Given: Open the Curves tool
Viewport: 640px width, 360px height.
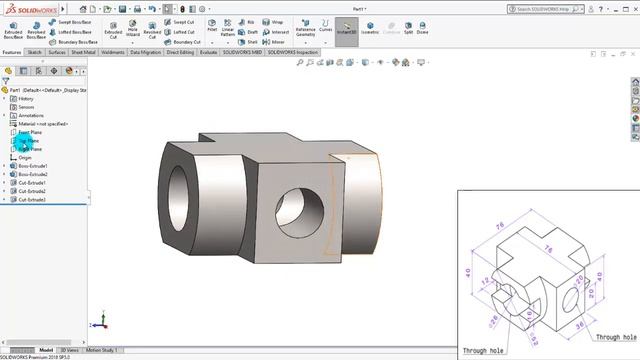Looking at the screenshot, I should [x=325, y=26].
